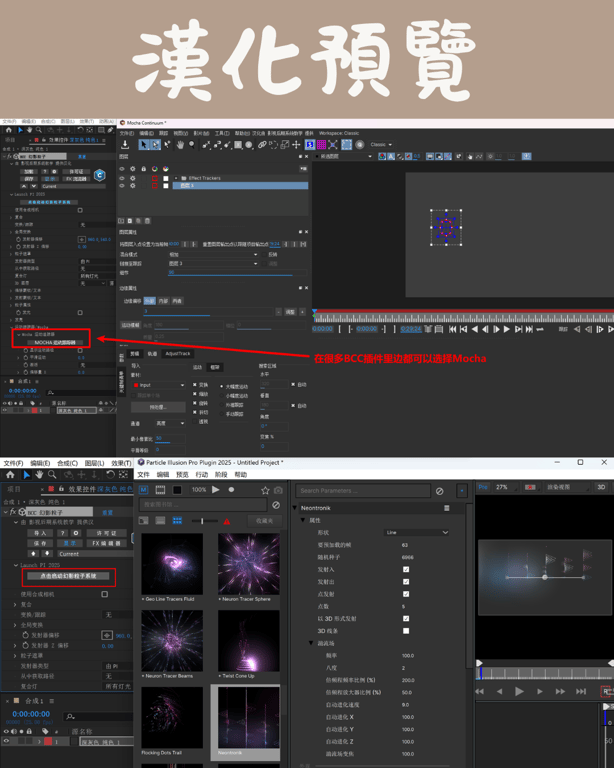The height and width of the screenshot is (768, 614).
Task: Toggle the star favorites filter icon
Action: (x=265, y=490)
